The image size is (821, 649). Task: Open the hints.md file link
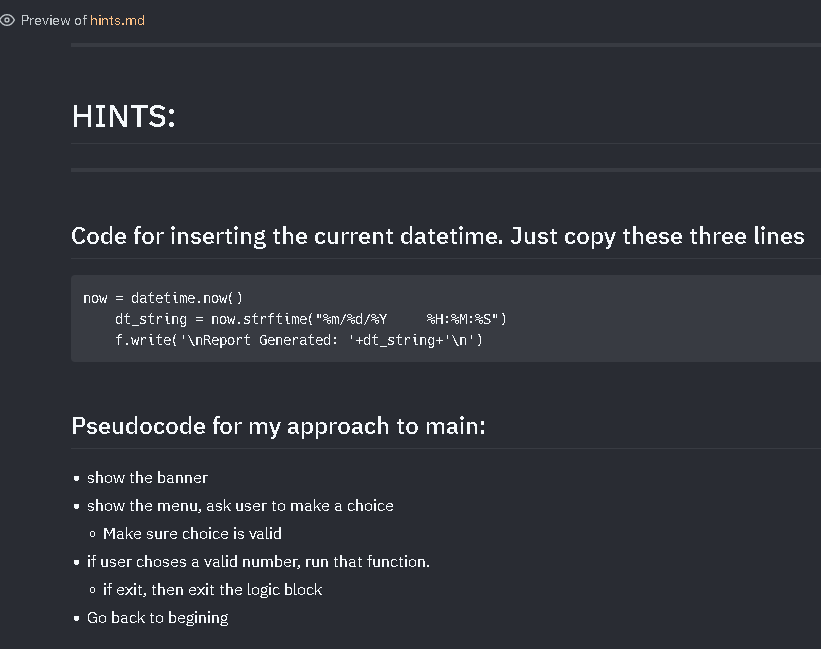[117, 20]
